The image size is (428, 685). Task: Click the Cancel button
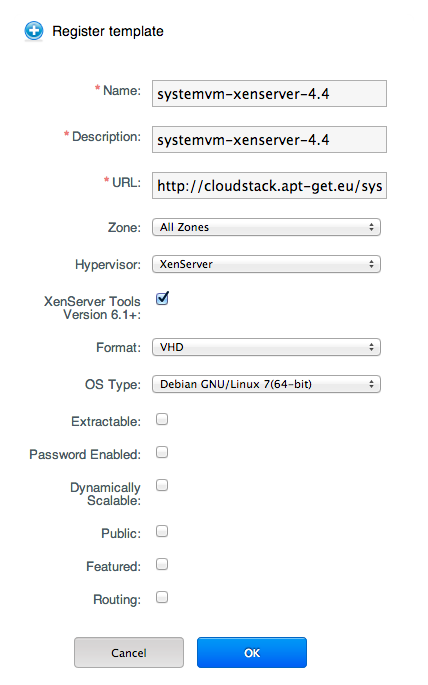[x=129, y=653]
